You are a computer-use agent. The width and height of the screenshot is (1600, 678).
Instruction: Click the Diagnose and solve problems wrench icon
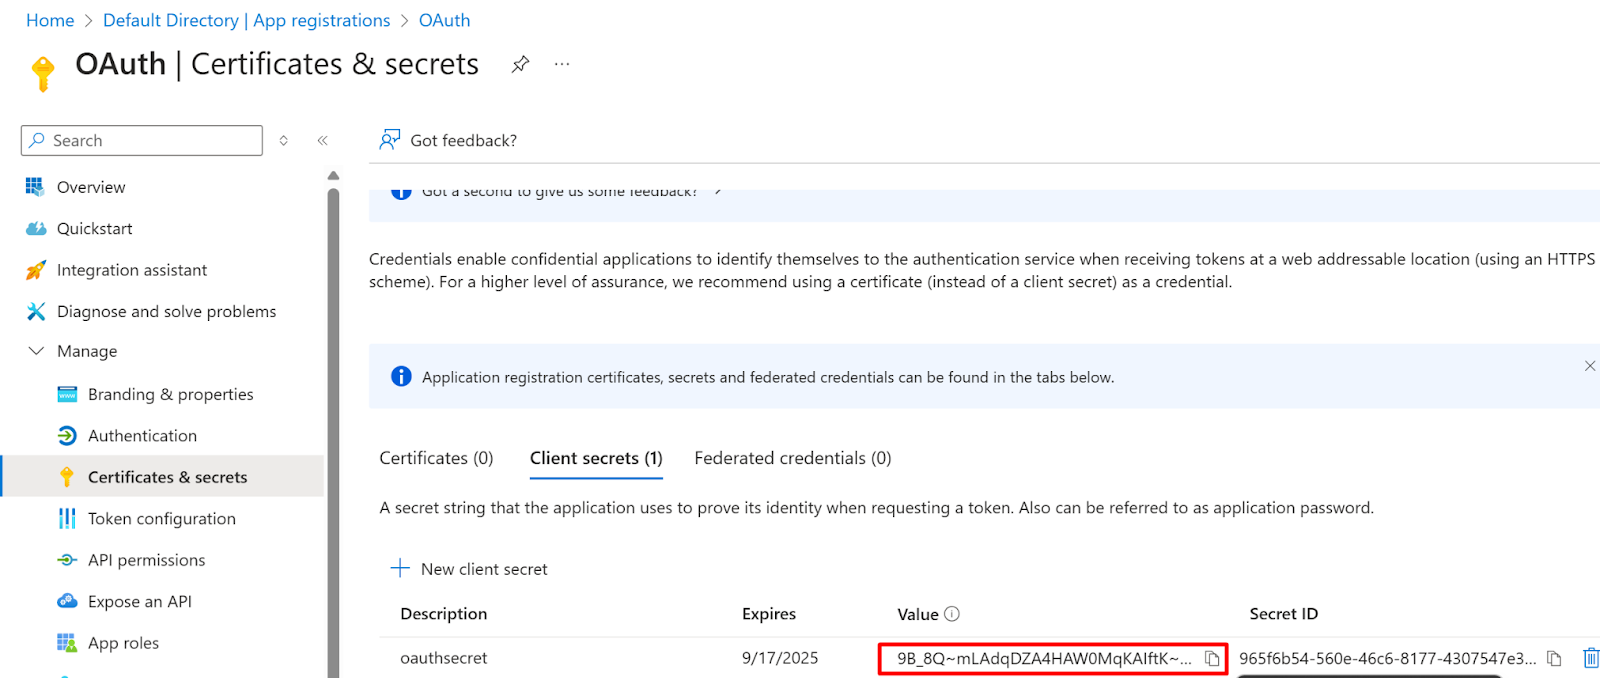click(36, 312)
